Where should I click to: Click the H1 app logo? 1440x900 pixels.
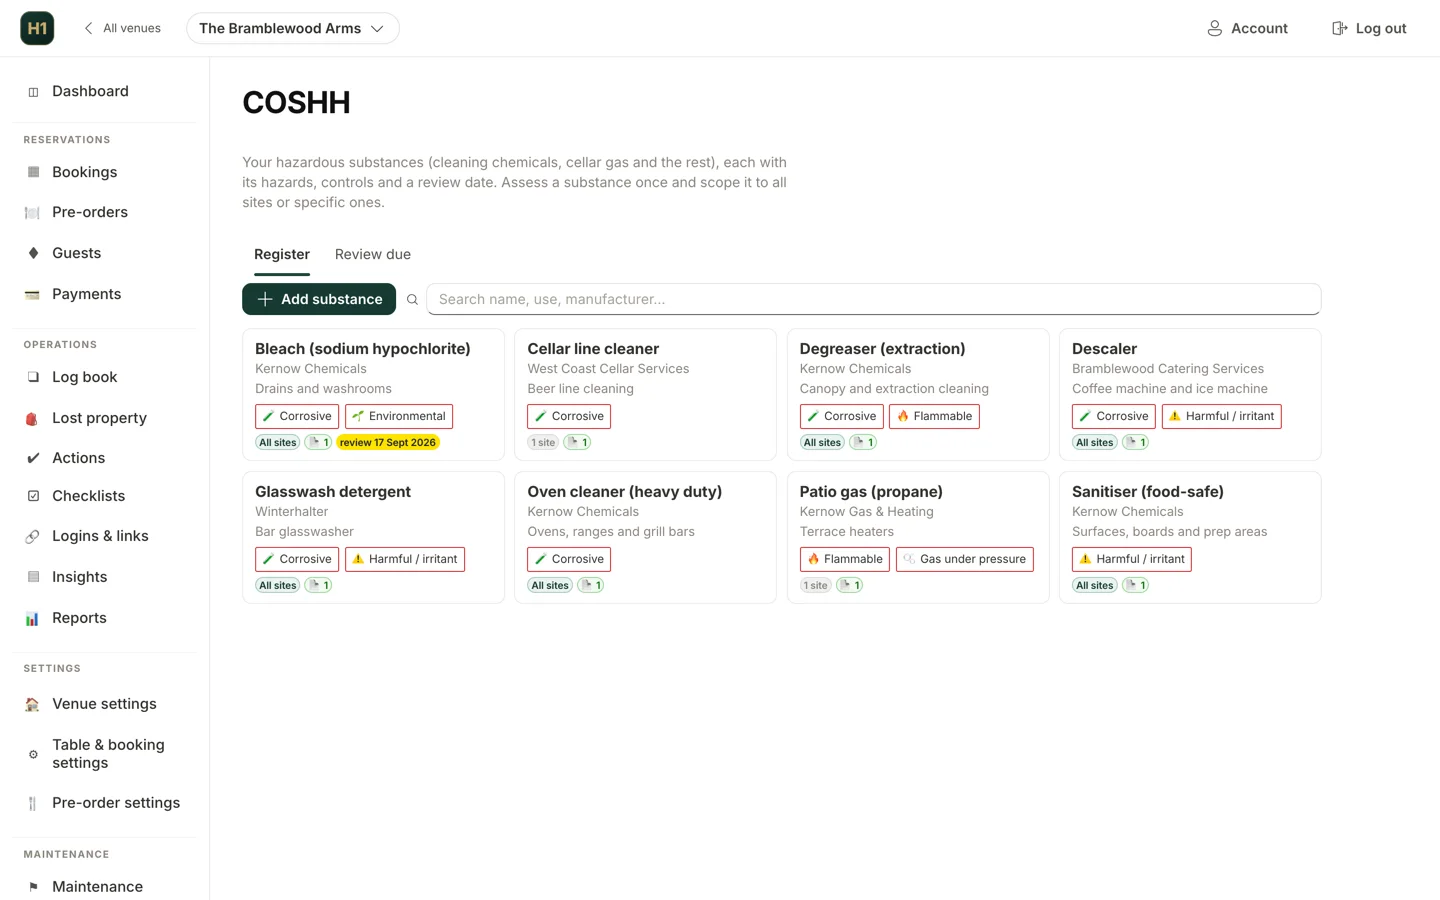pyautogui.click(x=37, y=28)
